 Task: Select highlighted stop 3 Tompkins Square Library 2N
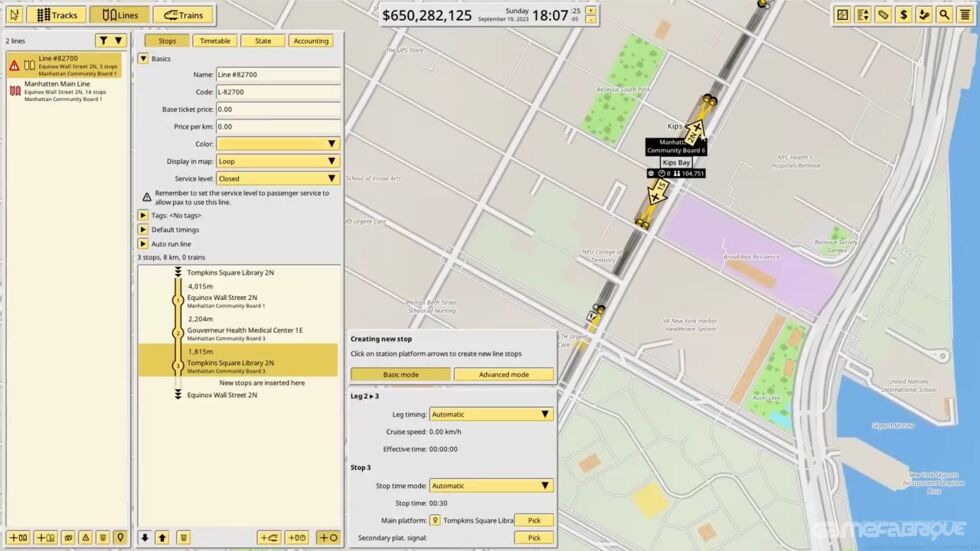click(x=238, y=360)
